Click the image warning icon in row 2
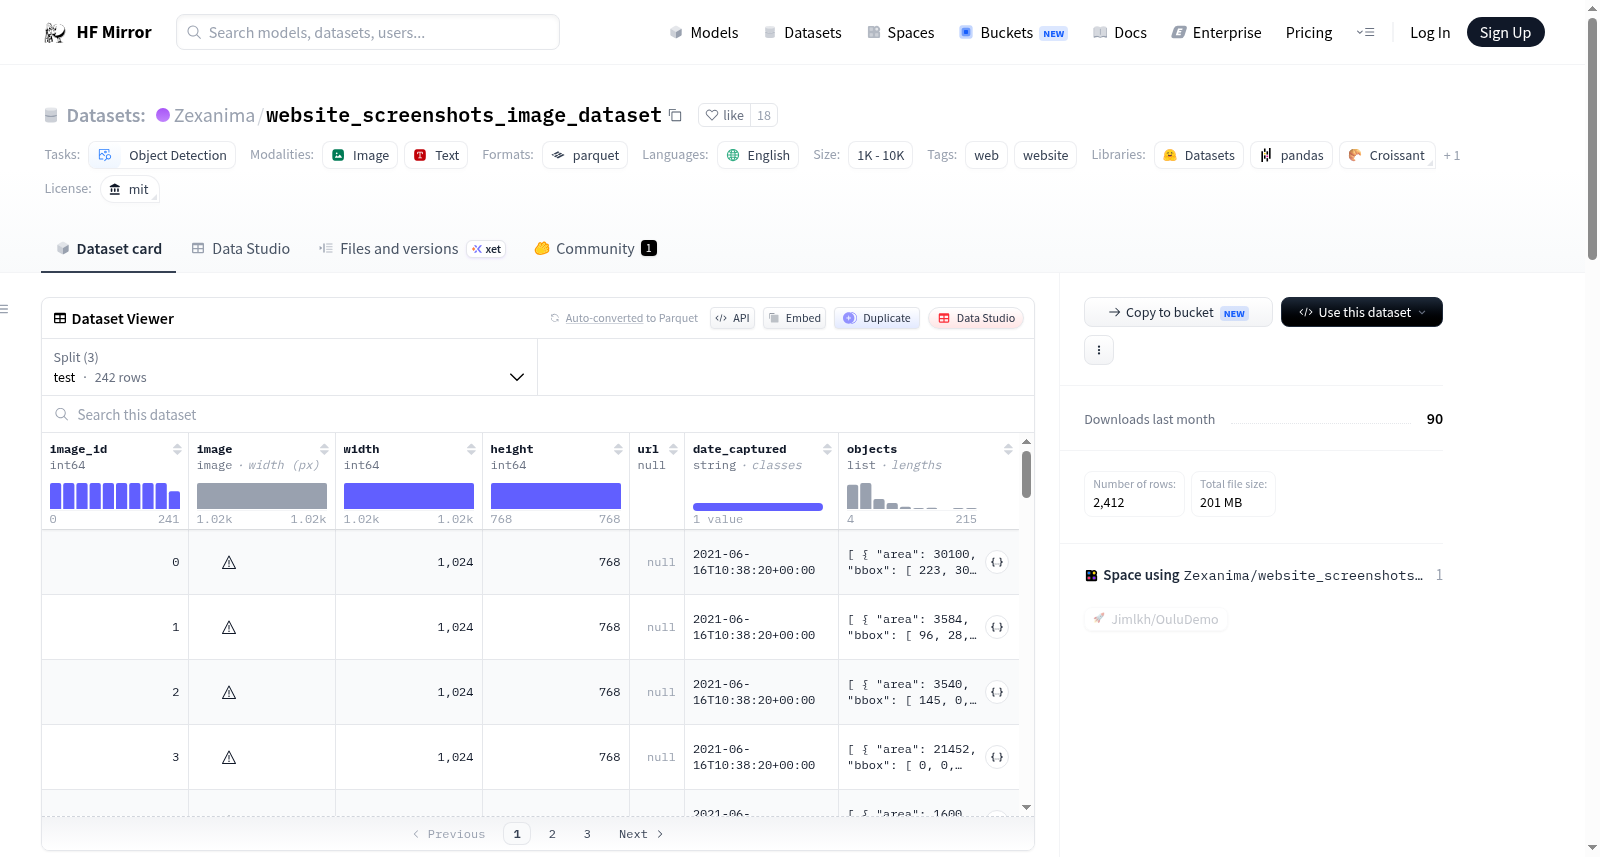Viewport: 1600px width, 857px height. [229, 692]
